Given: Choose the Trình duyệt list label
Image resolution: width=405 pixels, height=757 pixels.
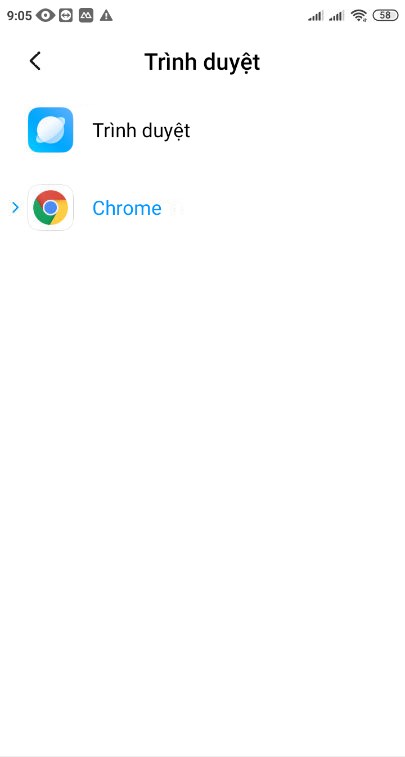Looking at the screenshot, I should [x=141, y=130].
